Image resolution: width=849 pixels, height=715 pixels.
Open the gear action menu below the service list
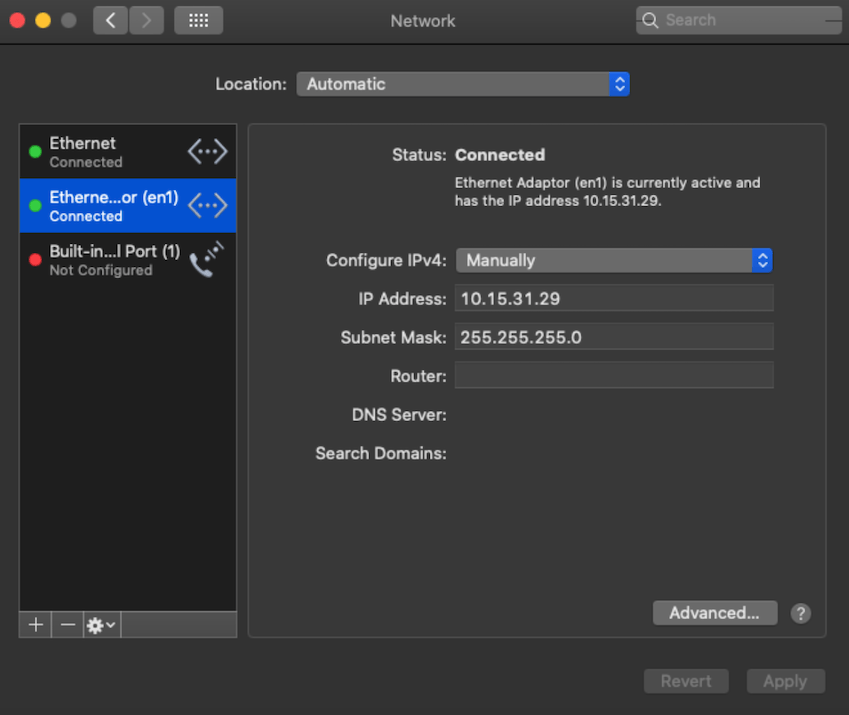pyautogui.click(x=99, y=625)
